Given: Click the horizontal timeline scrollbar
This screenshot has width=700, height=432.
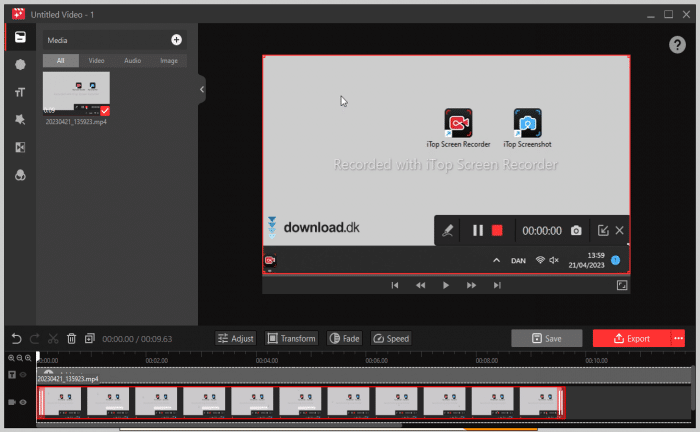Looking at the screenshot, I should [x=219, y=425].
